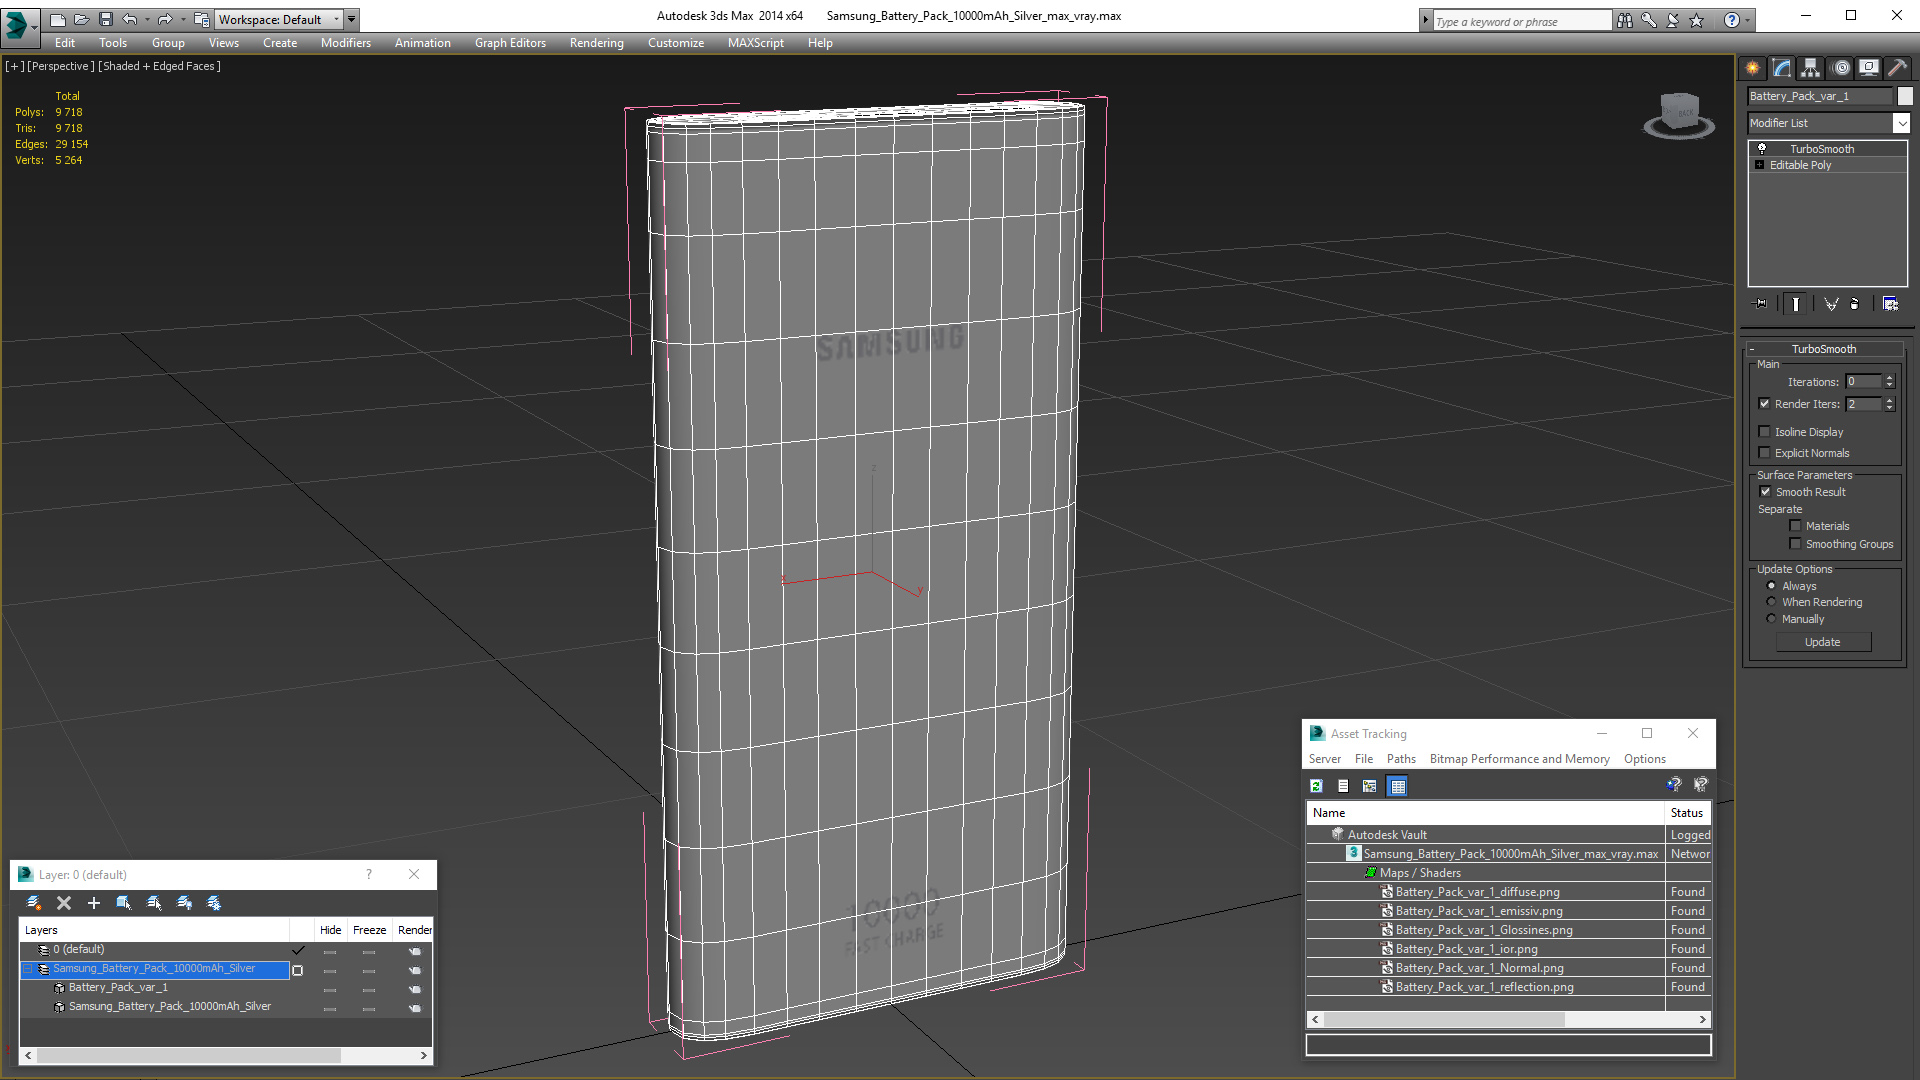This screenshot has width=1920, height=1080.
Task: Expand the Editable Poly stack entry
Action: pos(1760,165)
